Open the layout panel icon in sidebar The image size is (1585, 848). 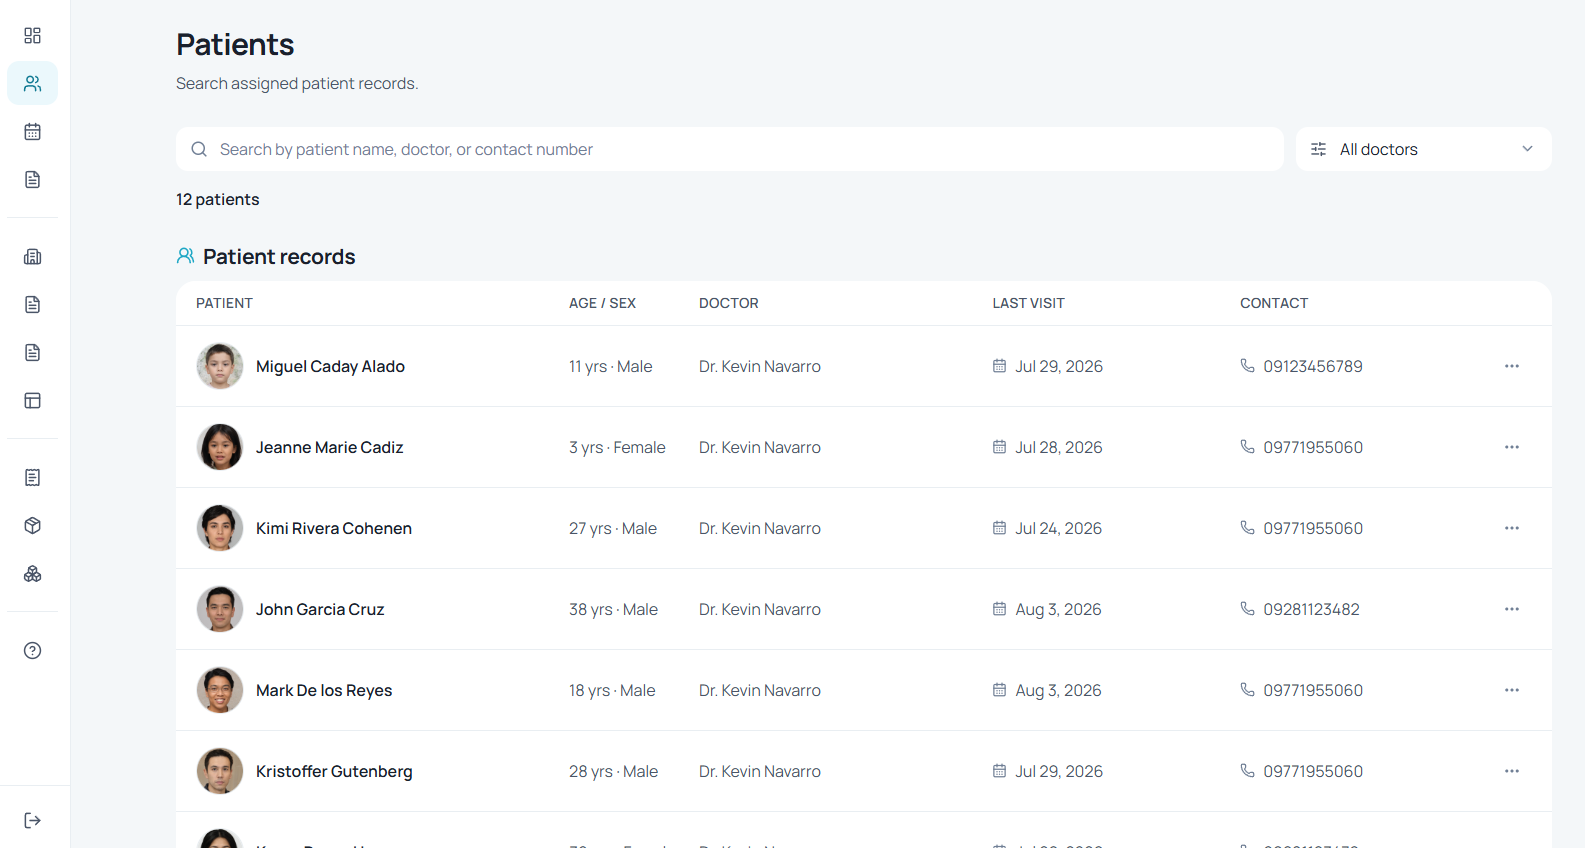click(x=32, y=400)
